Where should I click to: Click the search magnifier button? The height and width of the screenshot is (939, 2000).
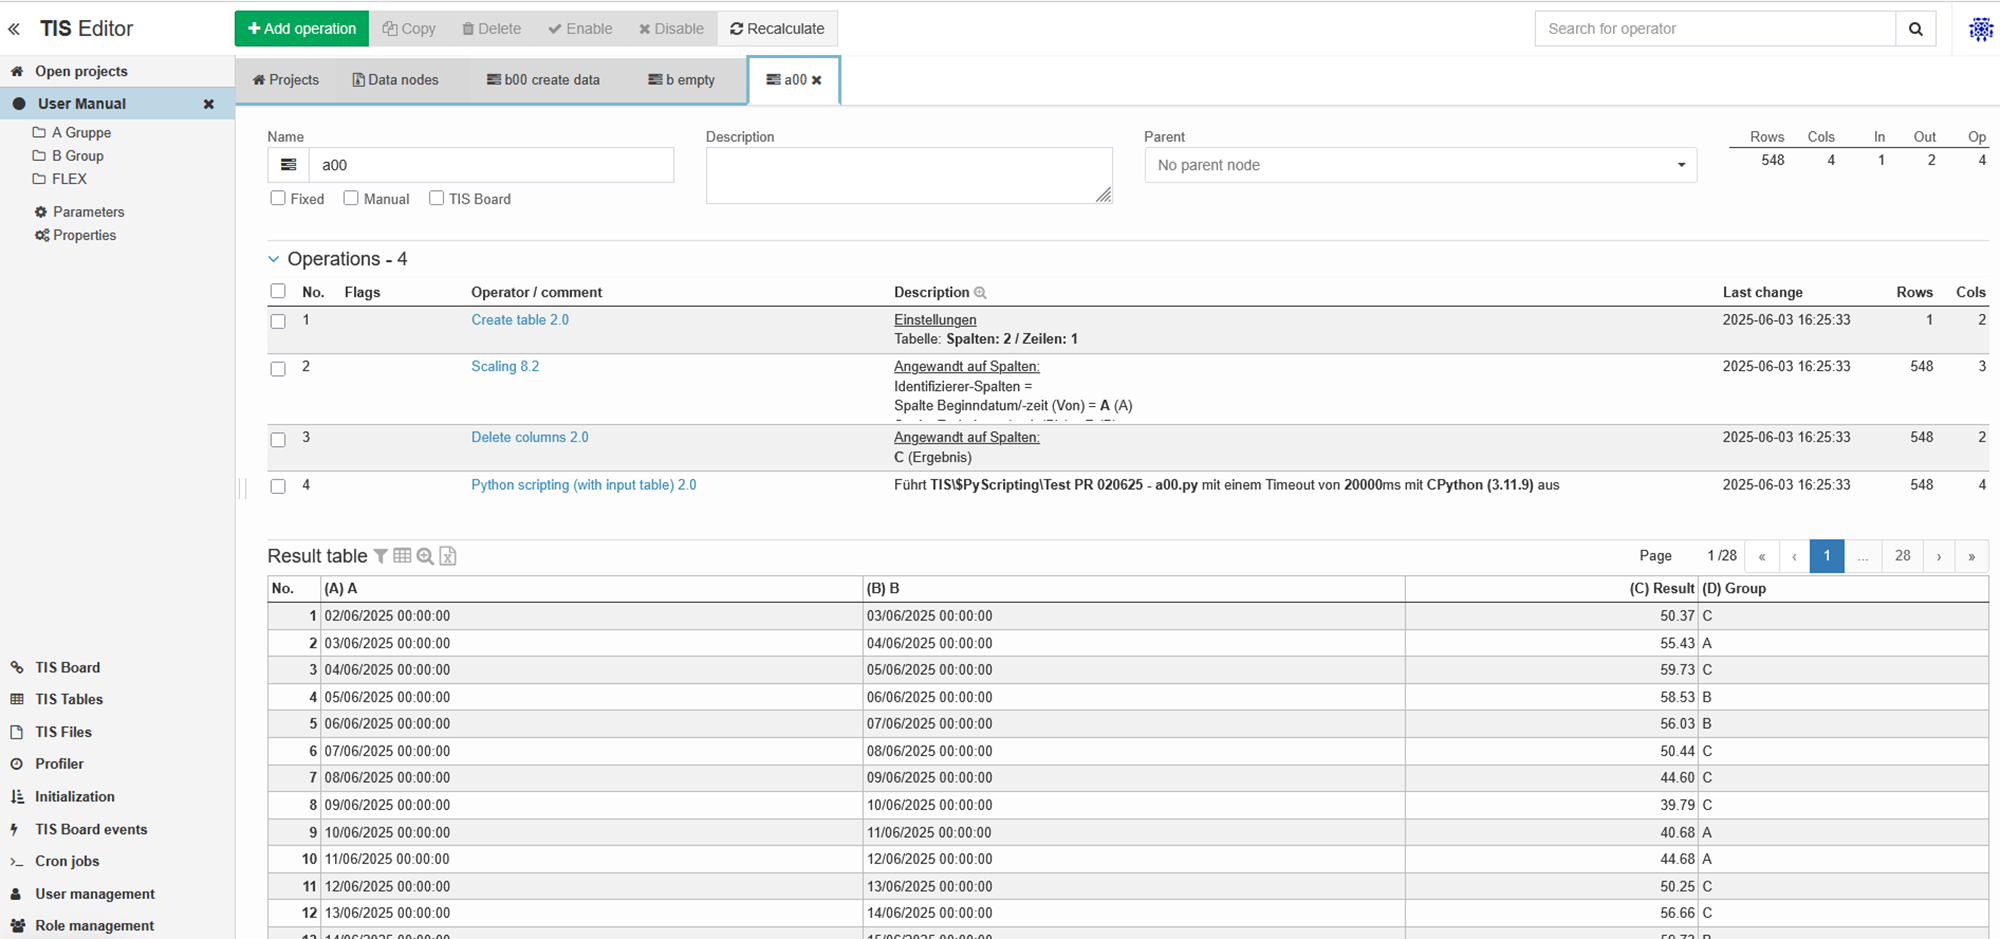[1915, 29]
